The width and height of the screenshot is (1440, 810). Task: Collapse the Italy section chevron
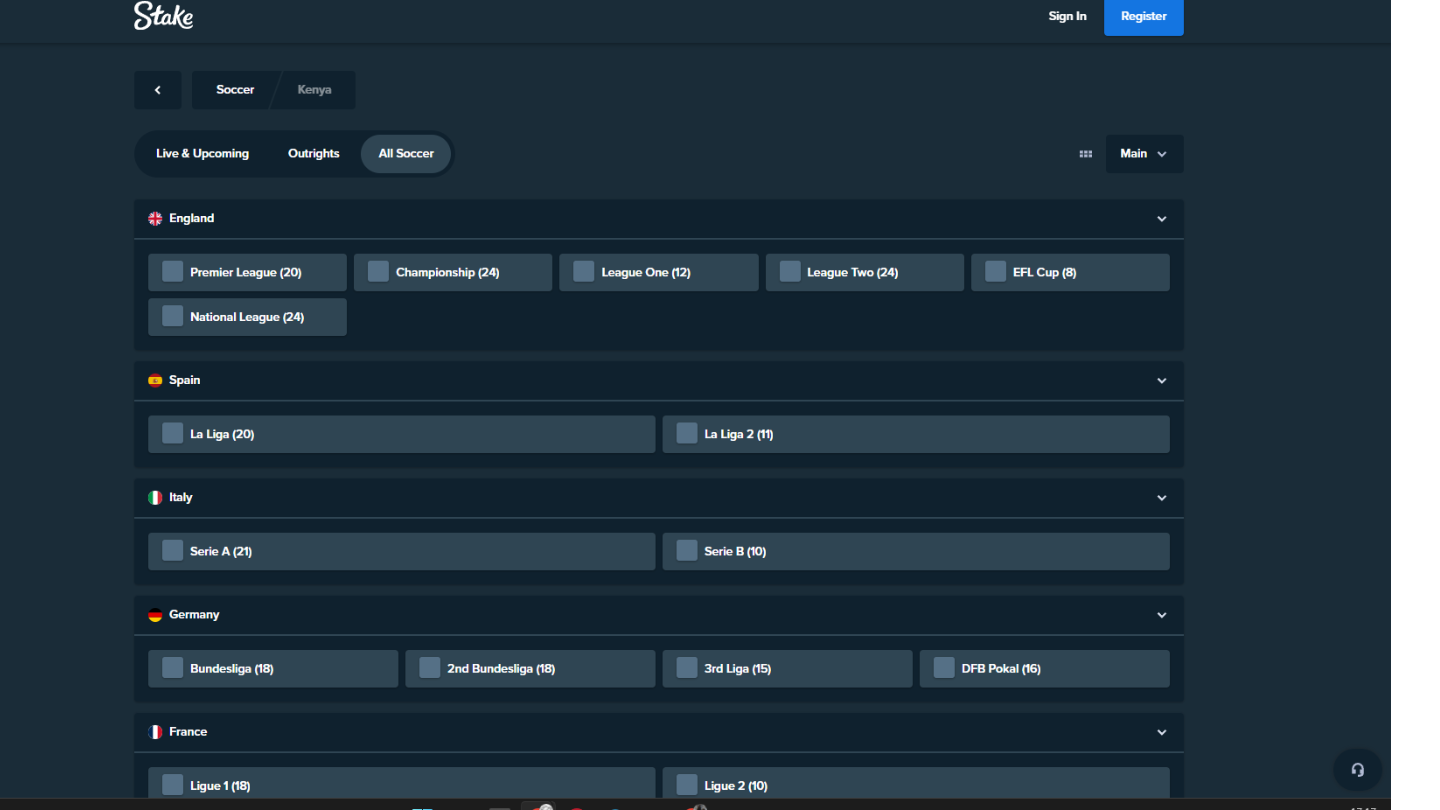click(x=1162, y=498)
